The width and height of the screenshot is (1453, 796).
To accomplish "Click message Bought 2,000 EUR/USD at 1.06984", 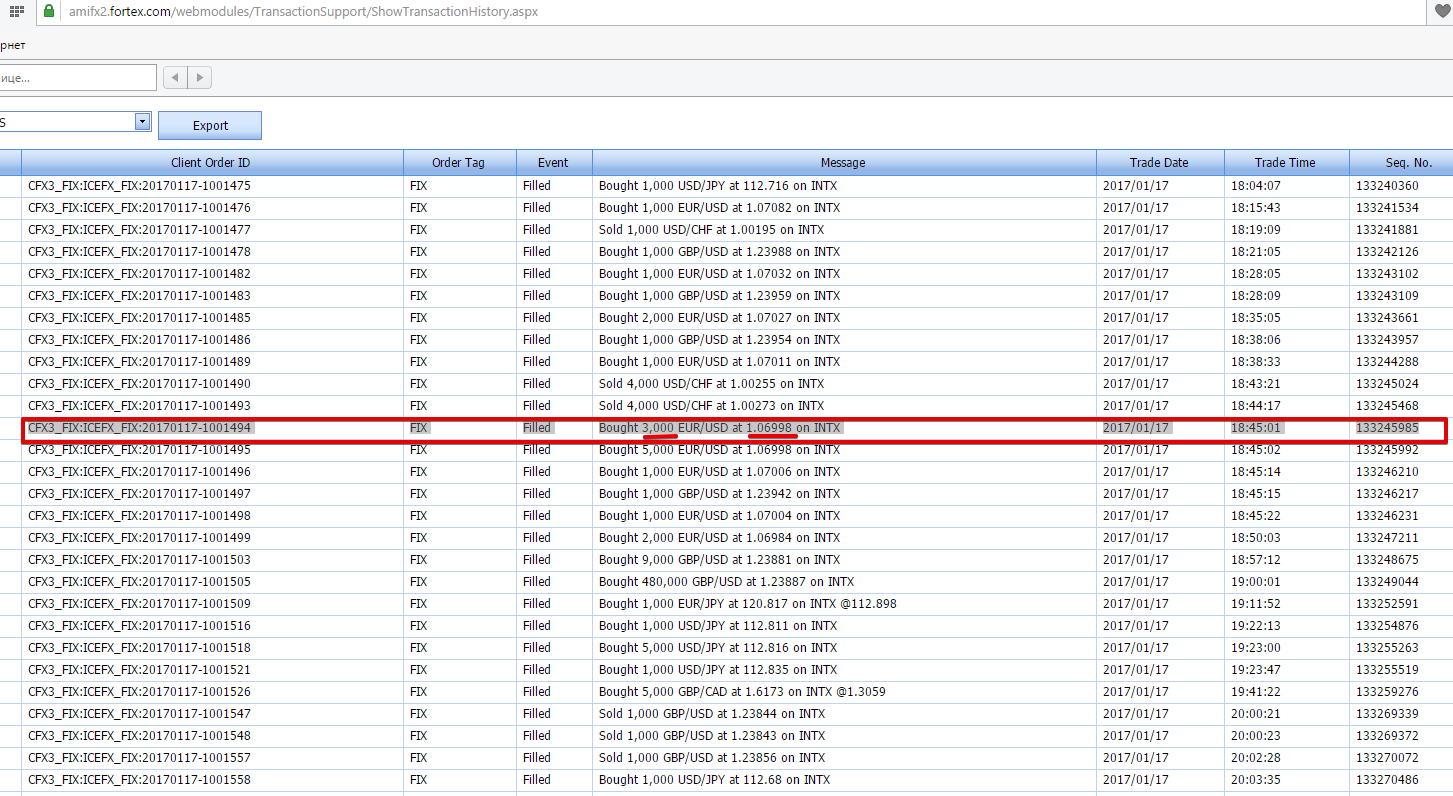I will (719, 538).
